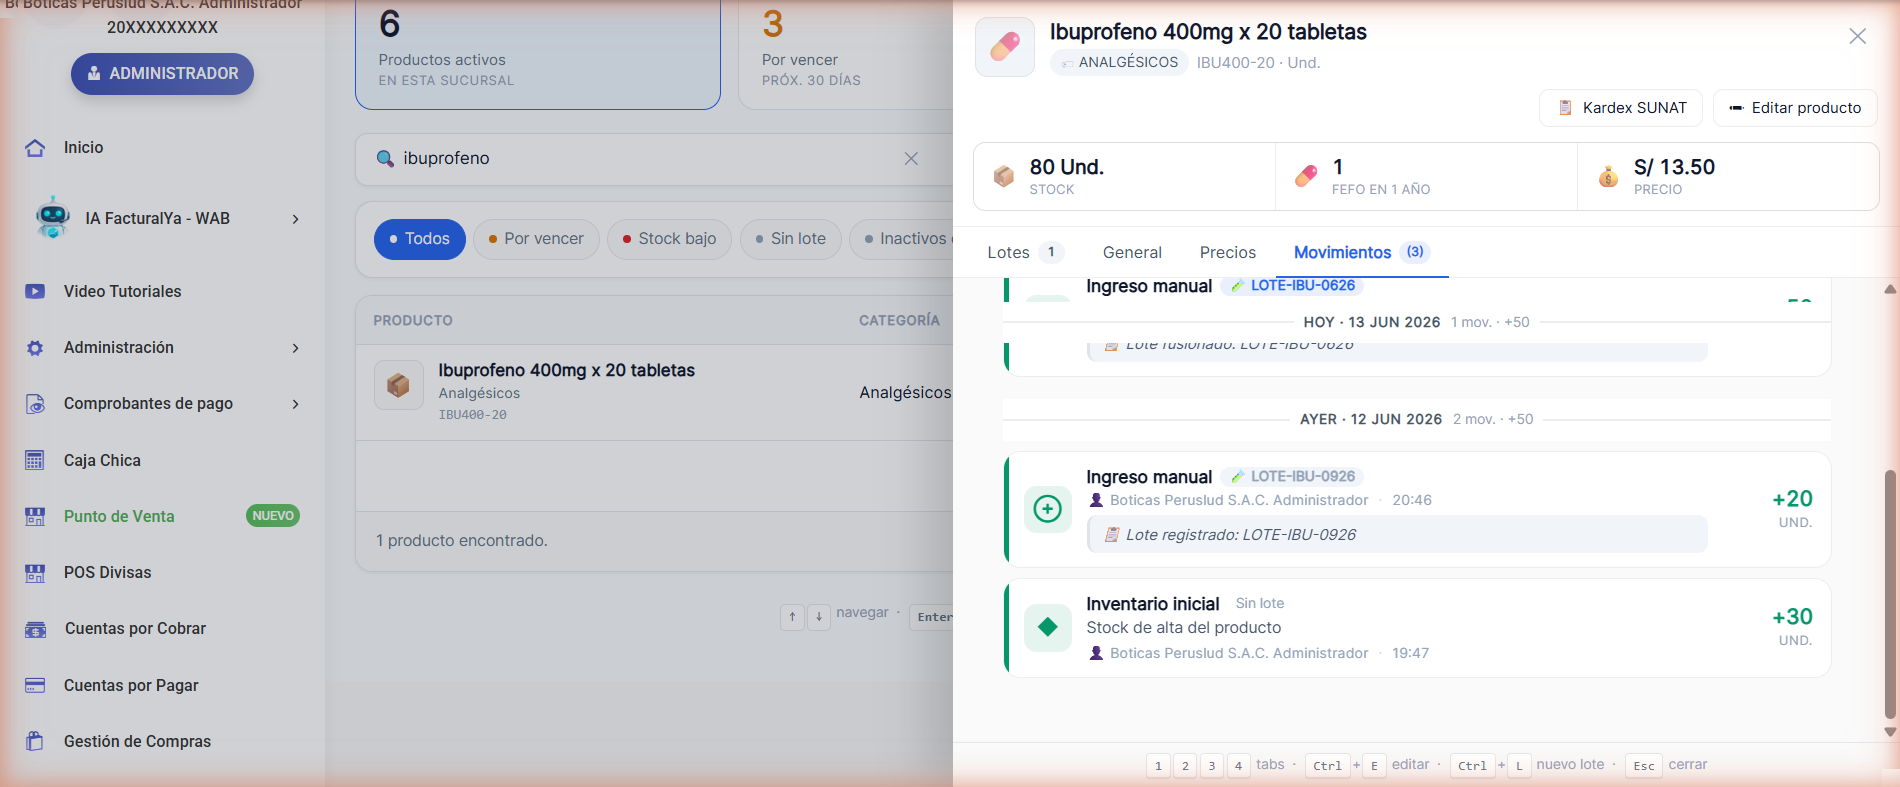Click the ADMINISTRADOR button
The width and height of the screenshot is (1900, 787).
click(162, 74)
